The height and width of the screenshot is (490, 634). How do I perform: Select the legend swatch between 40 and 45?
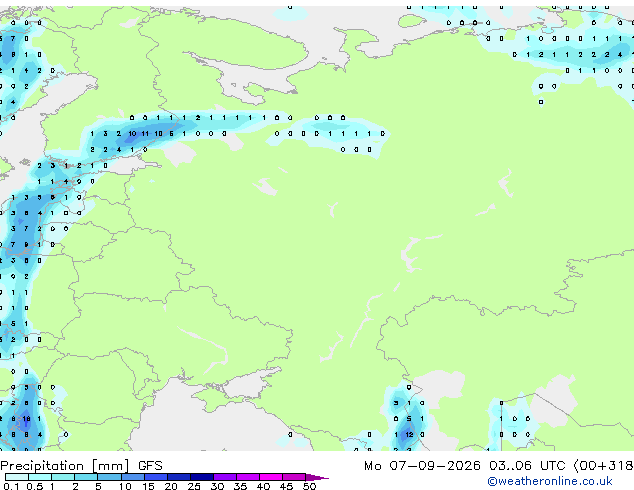click(271, 477)
